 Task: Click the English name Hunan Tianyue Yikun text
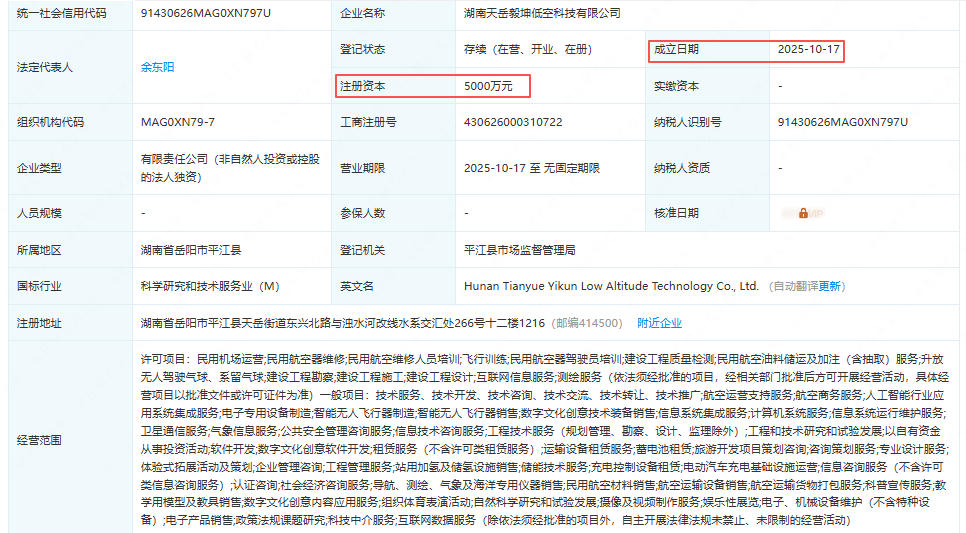point(611,286)
